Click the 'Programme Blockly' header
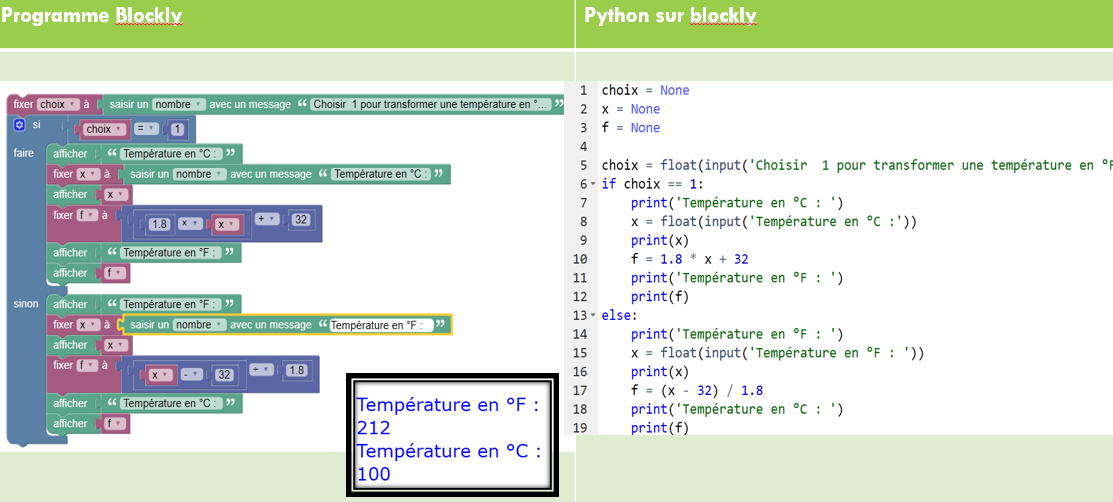The height and width of the screenshot is (502, 1113). [x=92, y=15]
